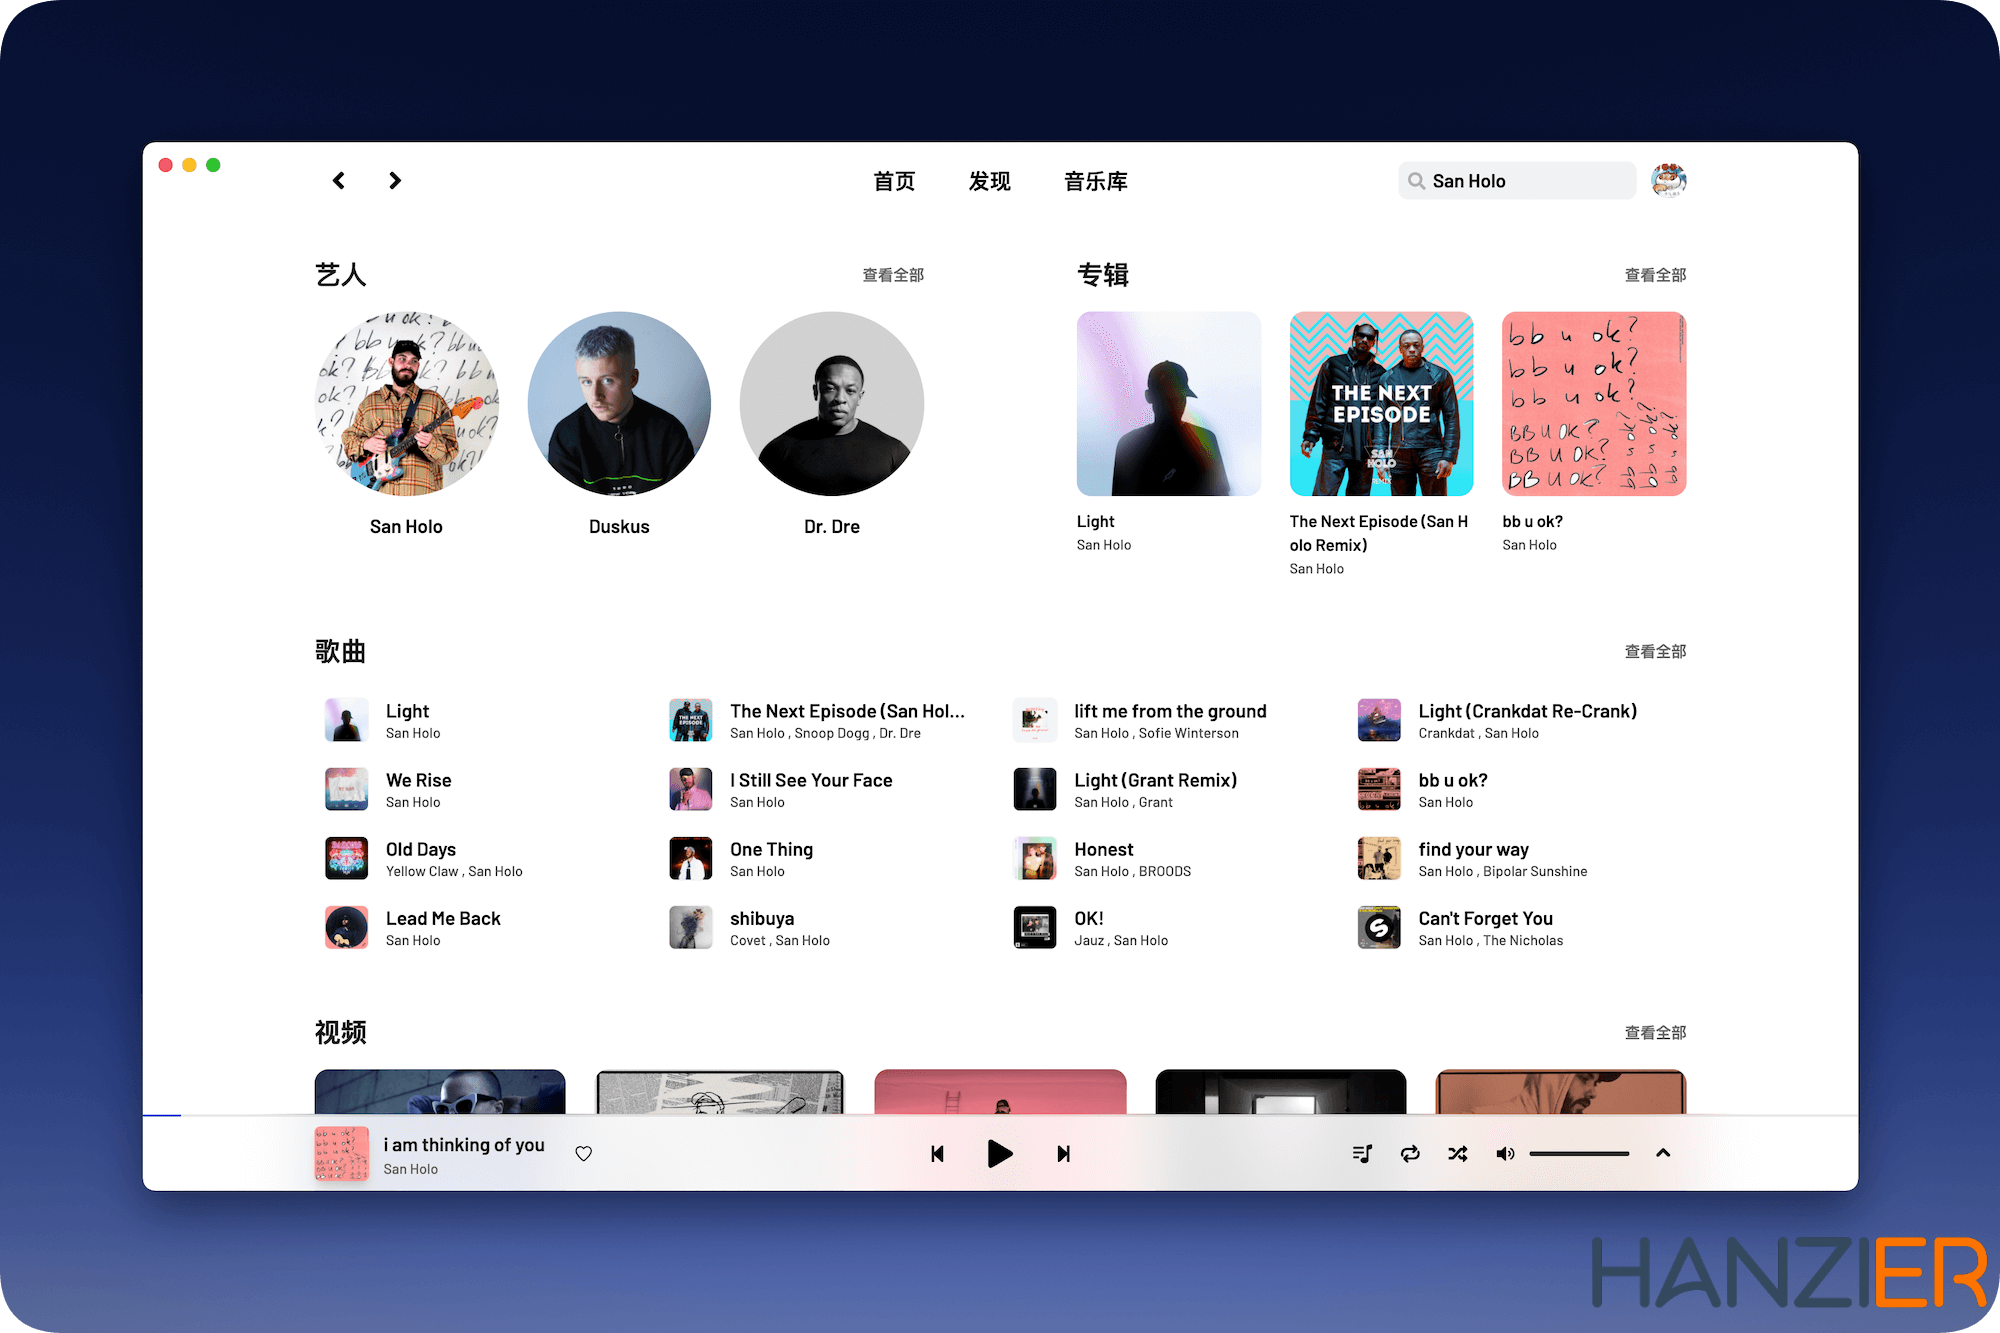
Task: Click the skip forward icon
Action: tap(1066, 1151)
